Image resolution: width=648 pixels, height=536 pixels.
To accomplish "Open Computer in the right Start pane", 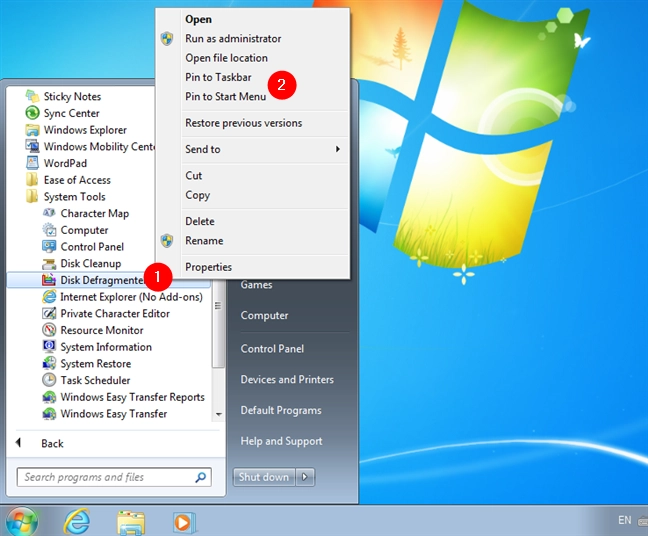I will [264, 315].
